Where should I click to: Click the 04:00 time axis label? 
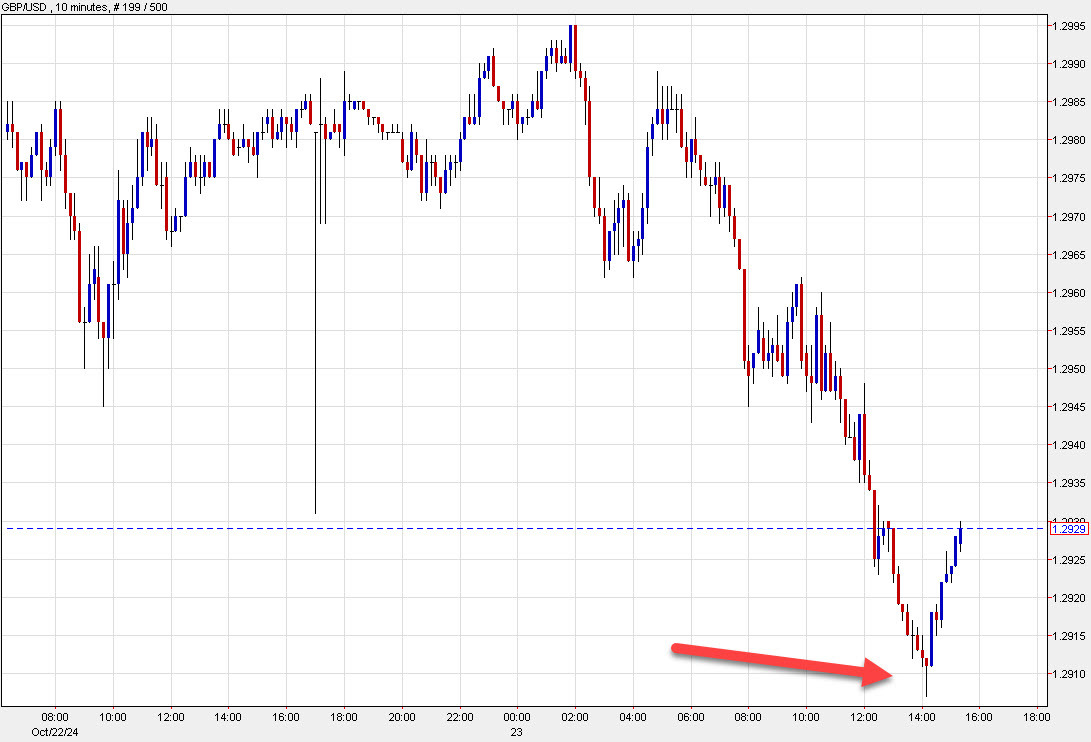click(632, 718)
